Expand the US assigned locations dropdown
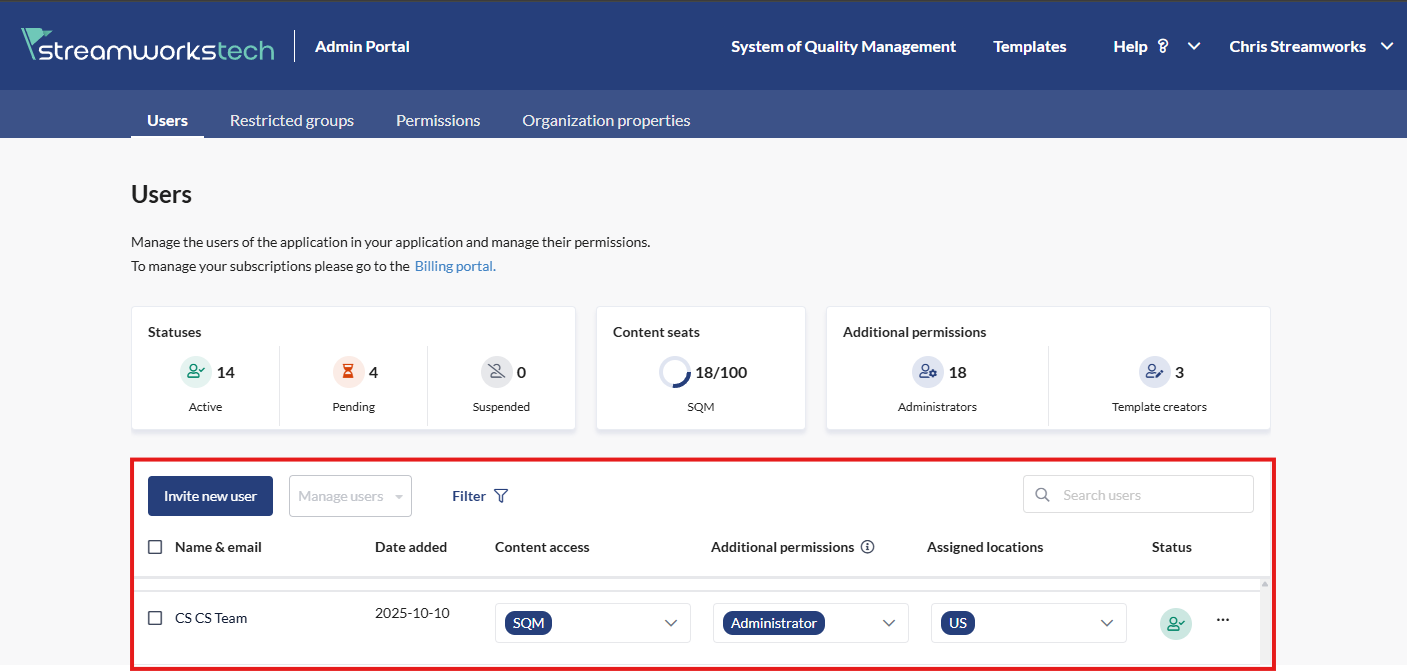 coord(1106,623)
